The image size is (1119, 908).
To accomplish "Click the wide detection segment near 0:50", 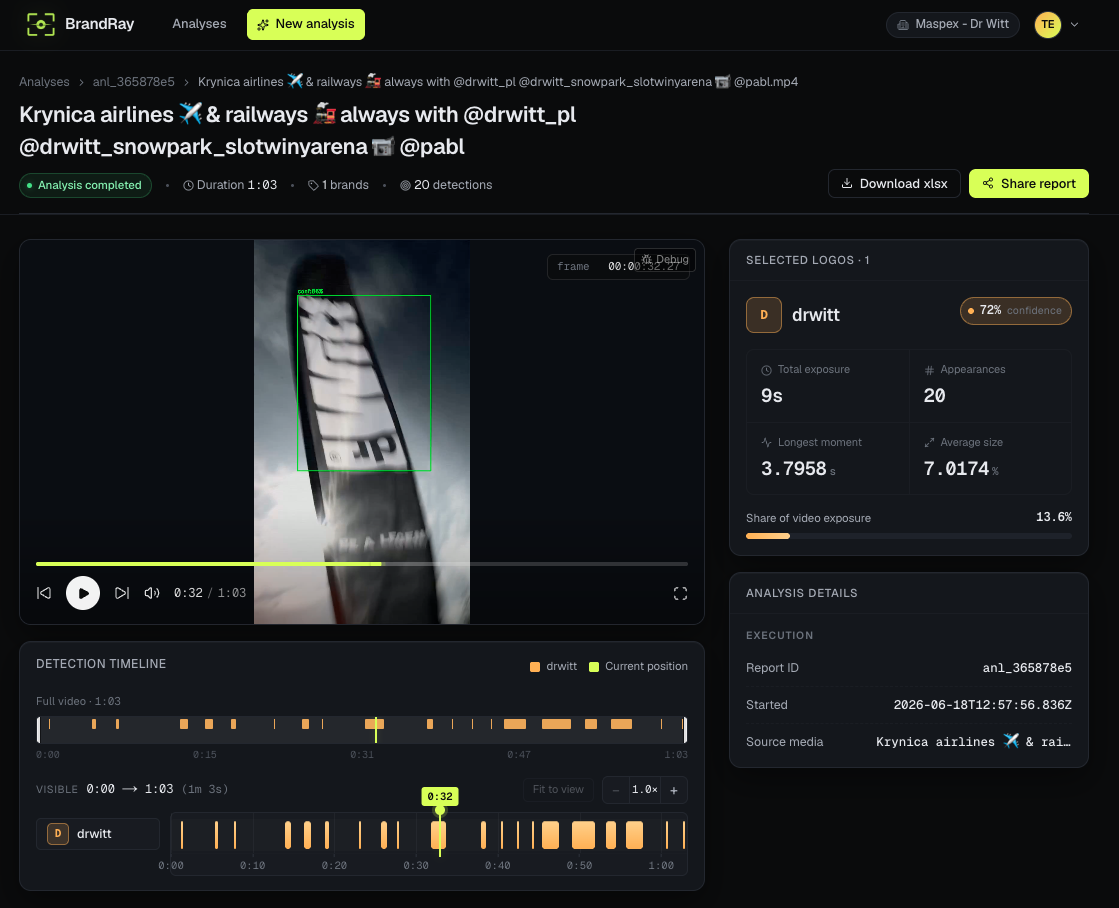I will pos(583,834).
